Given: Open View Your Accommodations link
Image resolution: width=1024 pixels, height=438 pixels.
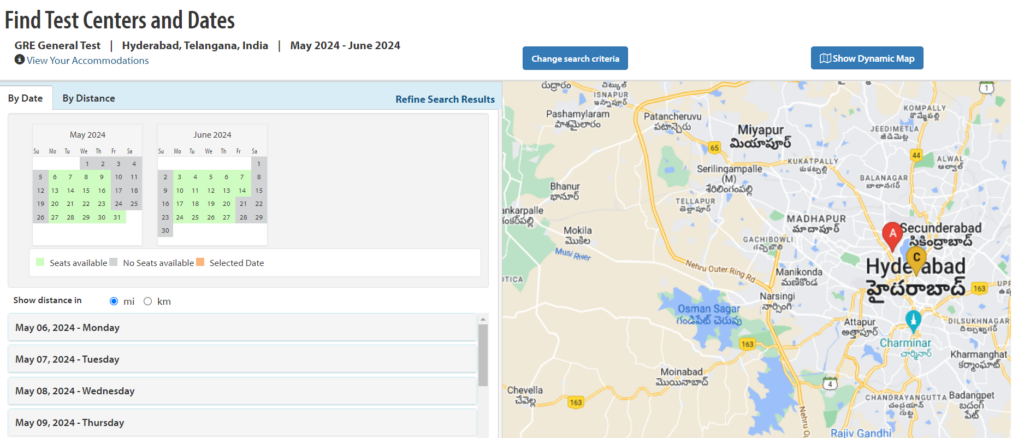Looking at the screenshot, I should click(88, 61).
